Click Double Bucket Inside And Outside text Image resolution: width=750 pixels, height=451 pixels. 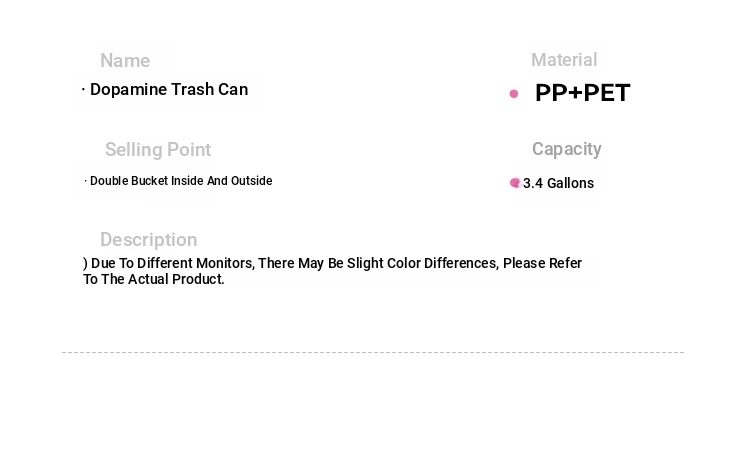pos(181,181)
